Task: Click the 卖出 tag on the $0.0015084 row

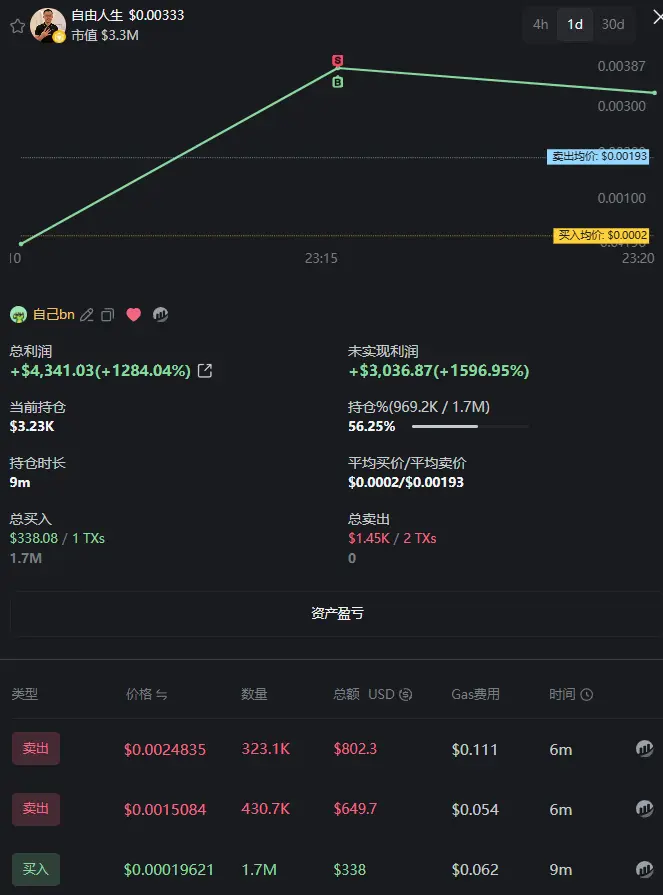Action: pyautogui.click(x=36, y=809)
